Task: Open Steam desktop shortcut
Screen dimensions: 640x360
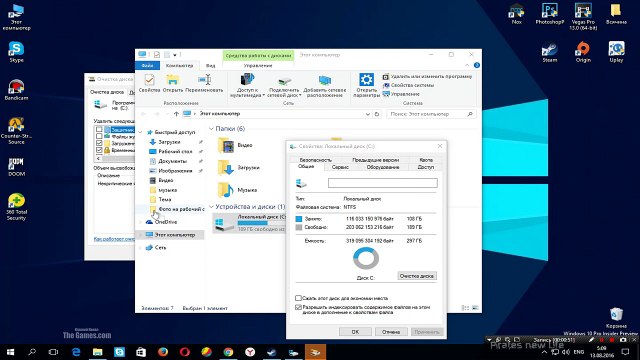Action: point(549,52)
